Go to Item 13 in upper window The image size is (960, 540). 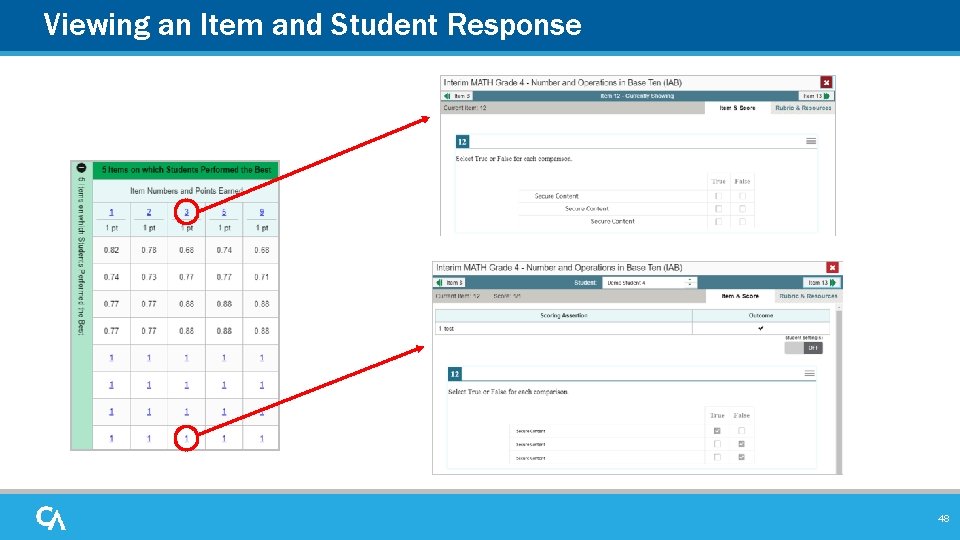tap(816, 96)
